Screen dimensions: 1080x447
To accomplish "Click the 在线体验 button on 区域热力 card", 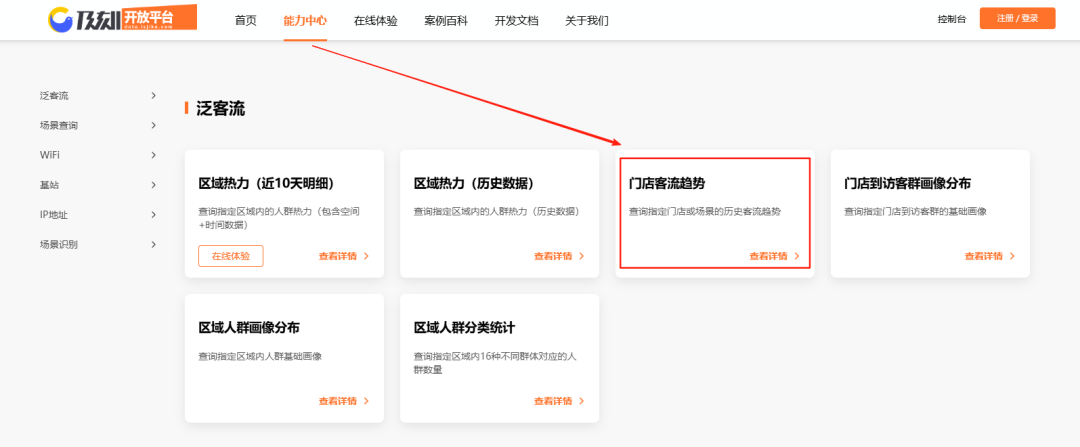I will pyautogui.click(x=231, y=256).
